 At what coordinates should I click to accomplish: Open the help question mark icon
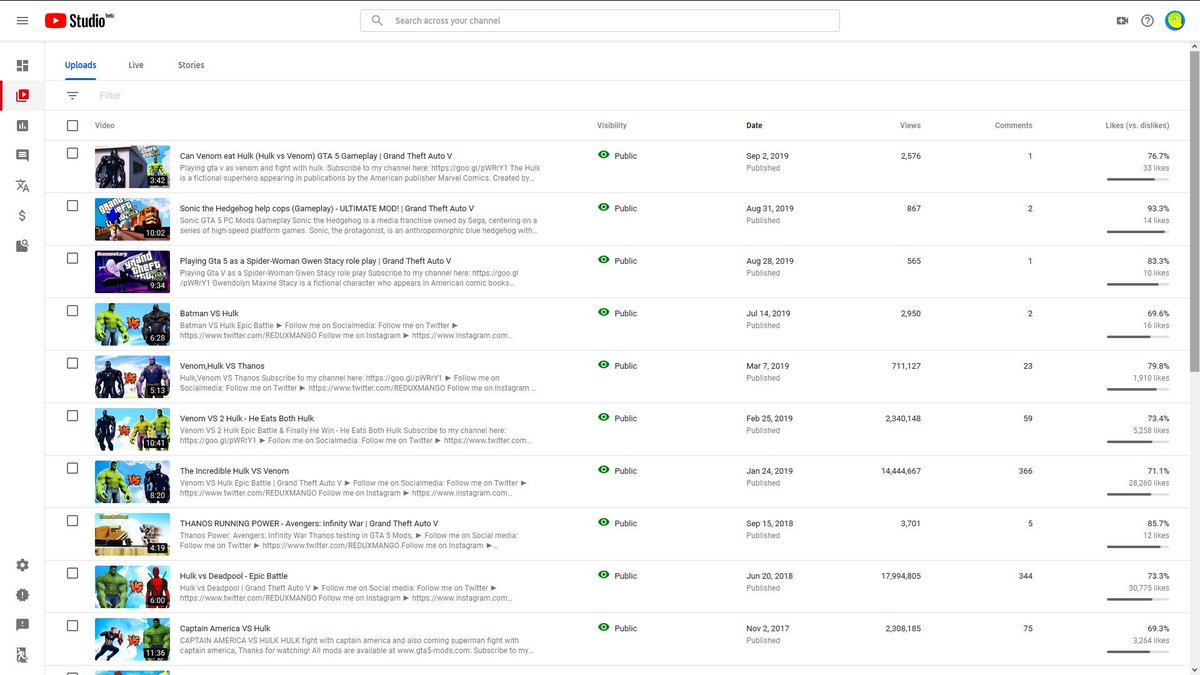1147,20
